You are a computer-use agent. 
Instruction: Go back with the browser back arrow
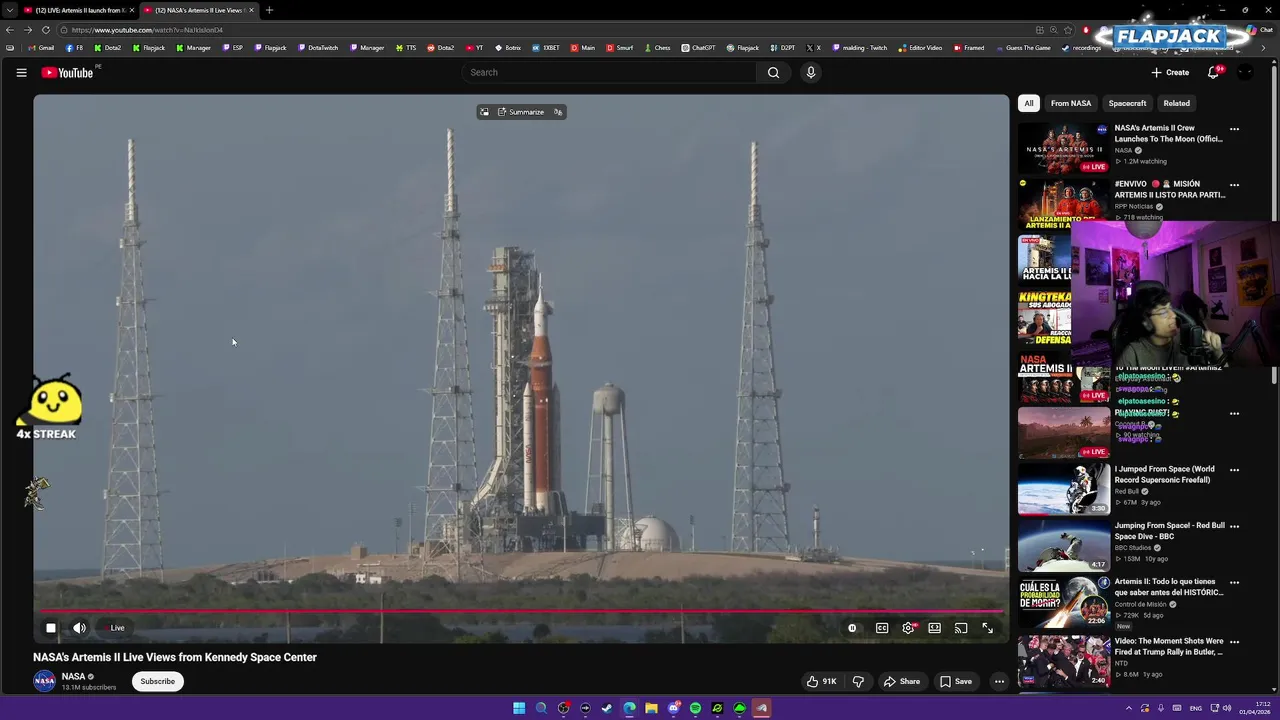click(9, 30)
